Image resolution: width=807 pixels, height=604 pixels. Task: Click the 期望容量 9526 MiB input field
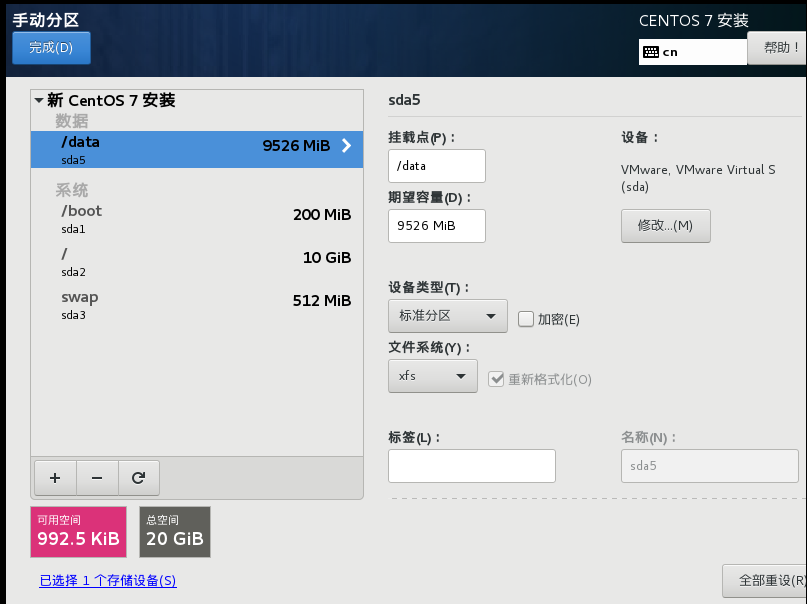(x=437, y=226)
